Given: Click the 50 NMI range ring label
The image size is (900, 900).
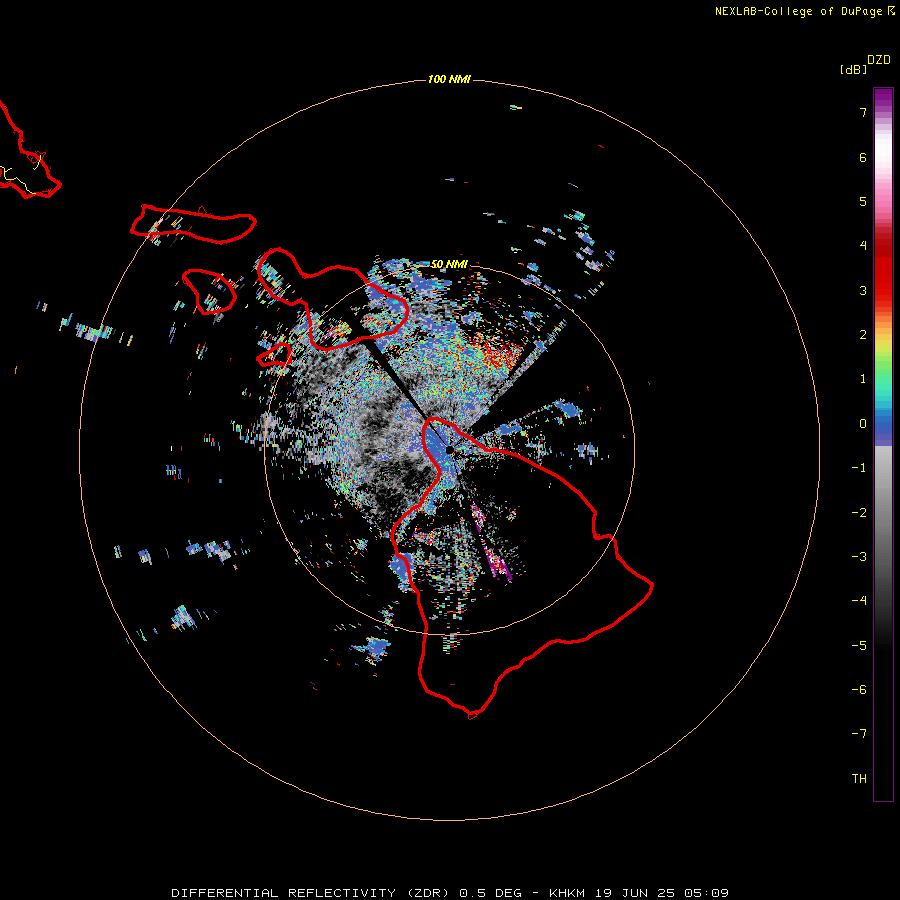Looking at the screenshot, I should pyautogui.click(x=449, y=264).
